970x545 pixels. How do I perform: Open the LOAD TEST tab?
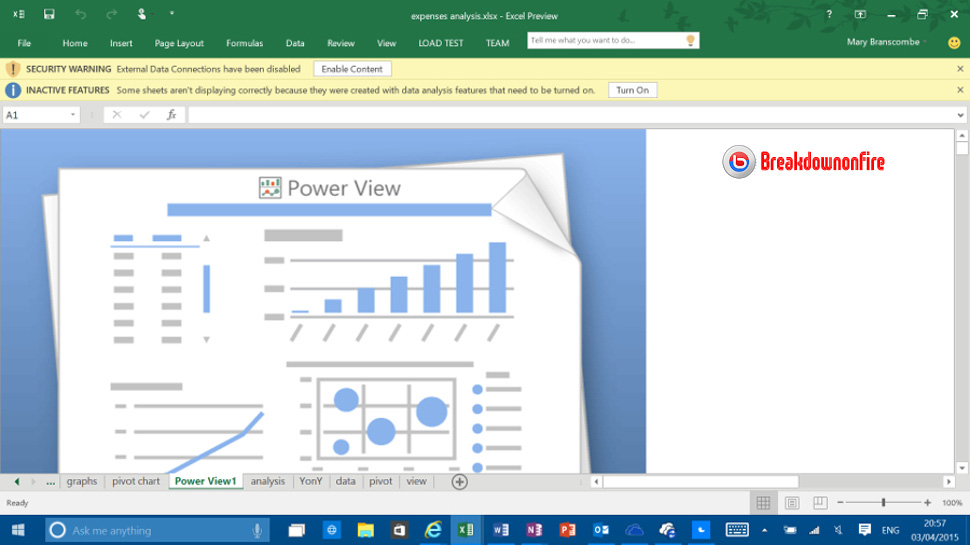click(440, 43)
